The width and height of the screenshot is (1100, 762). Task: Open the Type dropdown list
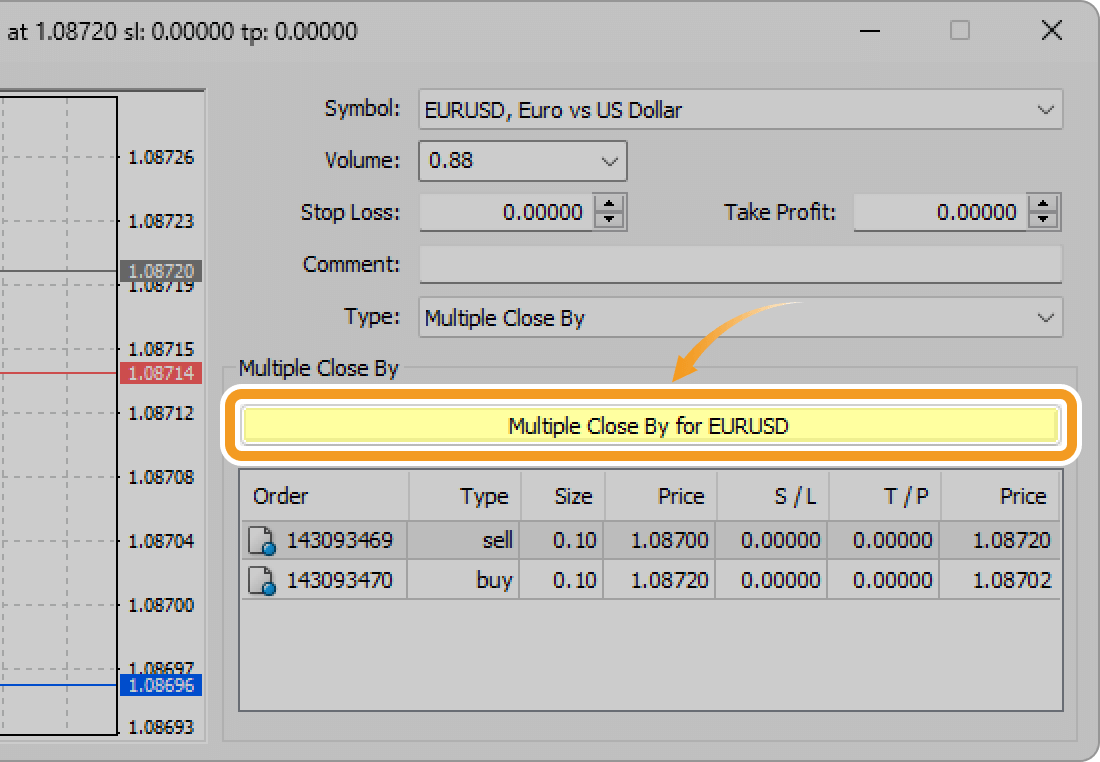(1045, 318)
